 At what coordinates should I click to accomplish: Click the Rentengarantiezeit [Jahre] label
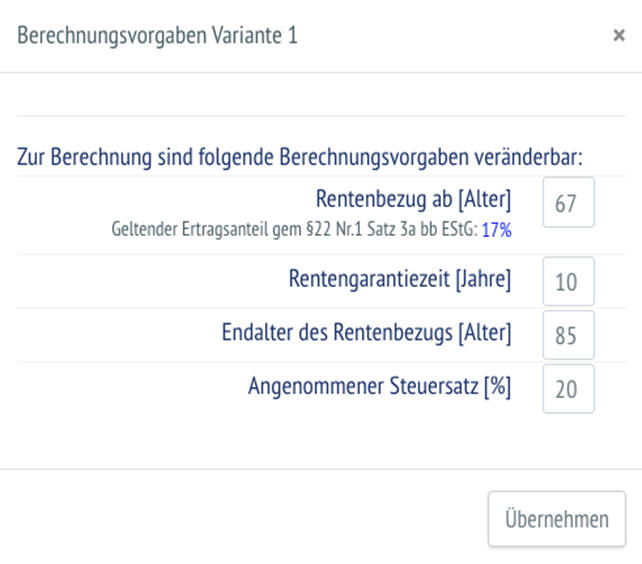399,279
